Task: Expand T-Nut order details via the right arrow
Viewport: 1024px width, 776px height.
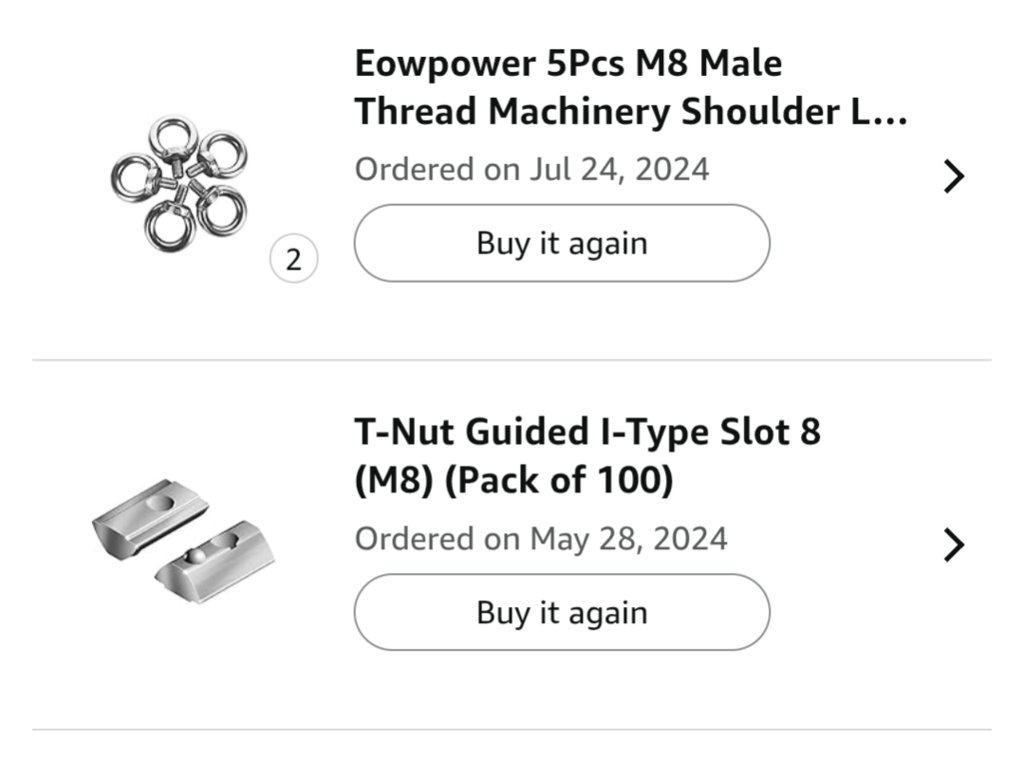Action: pos(954,545)
